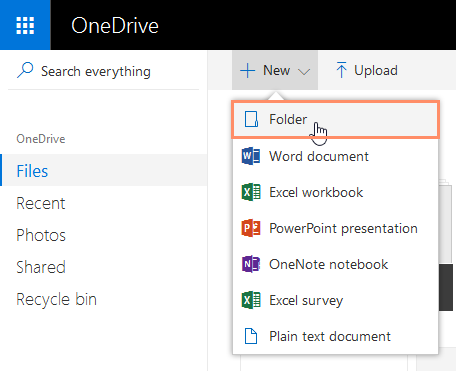
Task: Click the New button label
Action: coord(276,70)
